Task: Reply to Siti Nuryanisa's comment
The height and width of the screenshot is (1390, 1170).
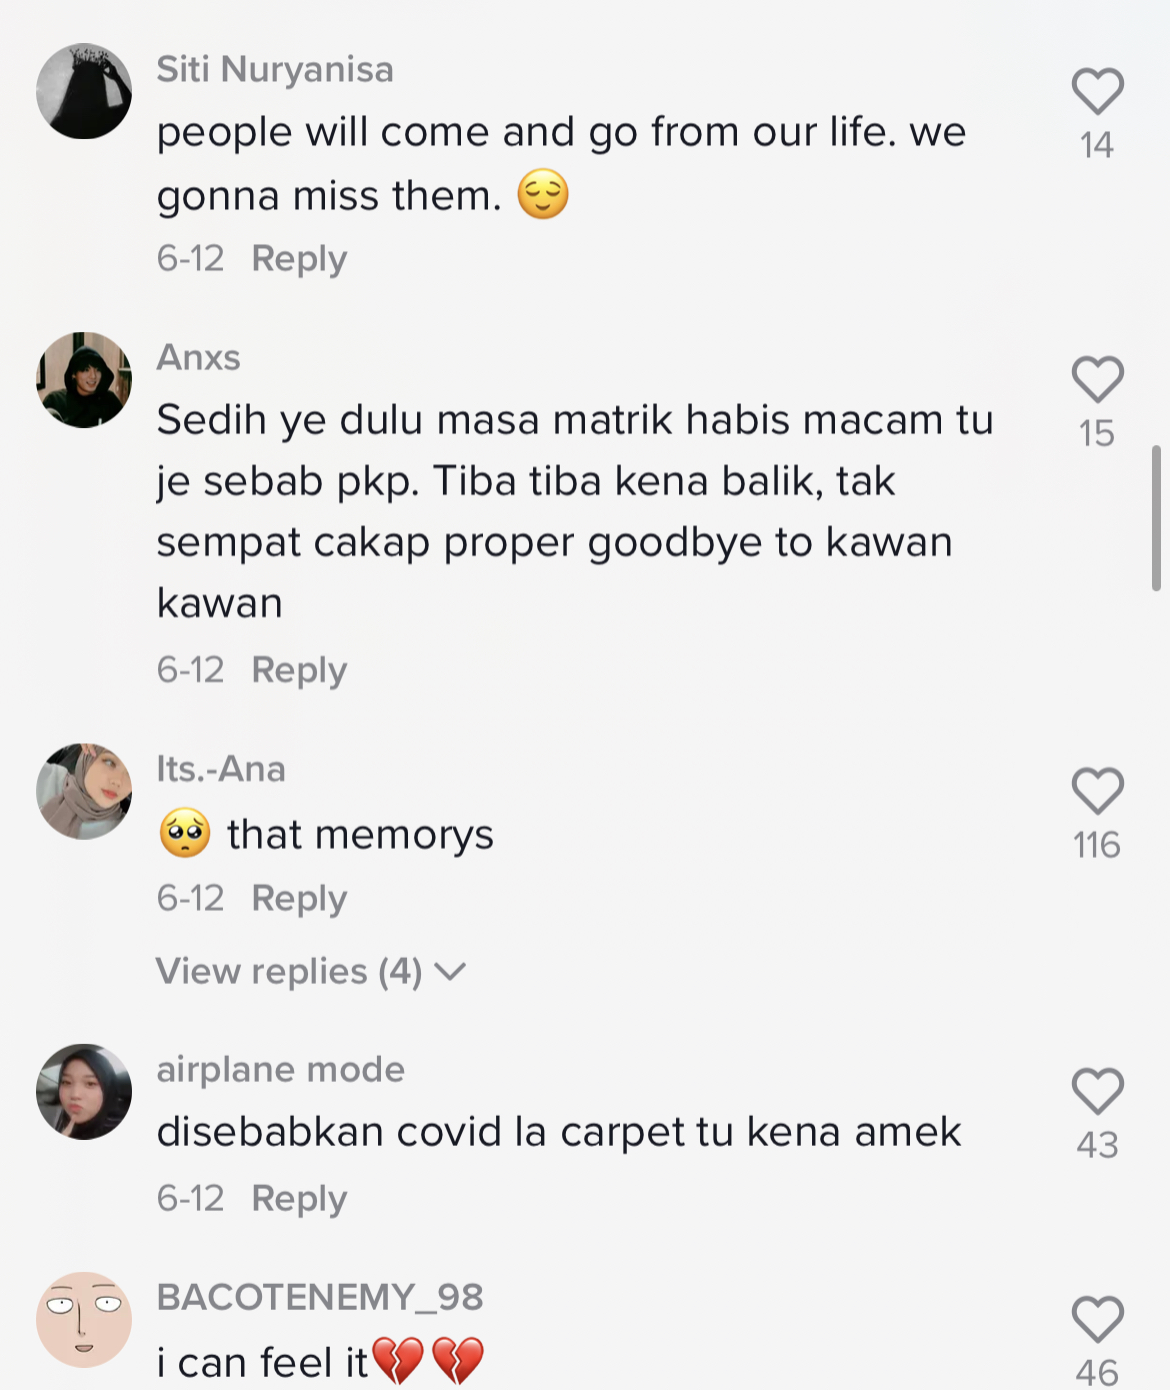Action: coord(299,258)
